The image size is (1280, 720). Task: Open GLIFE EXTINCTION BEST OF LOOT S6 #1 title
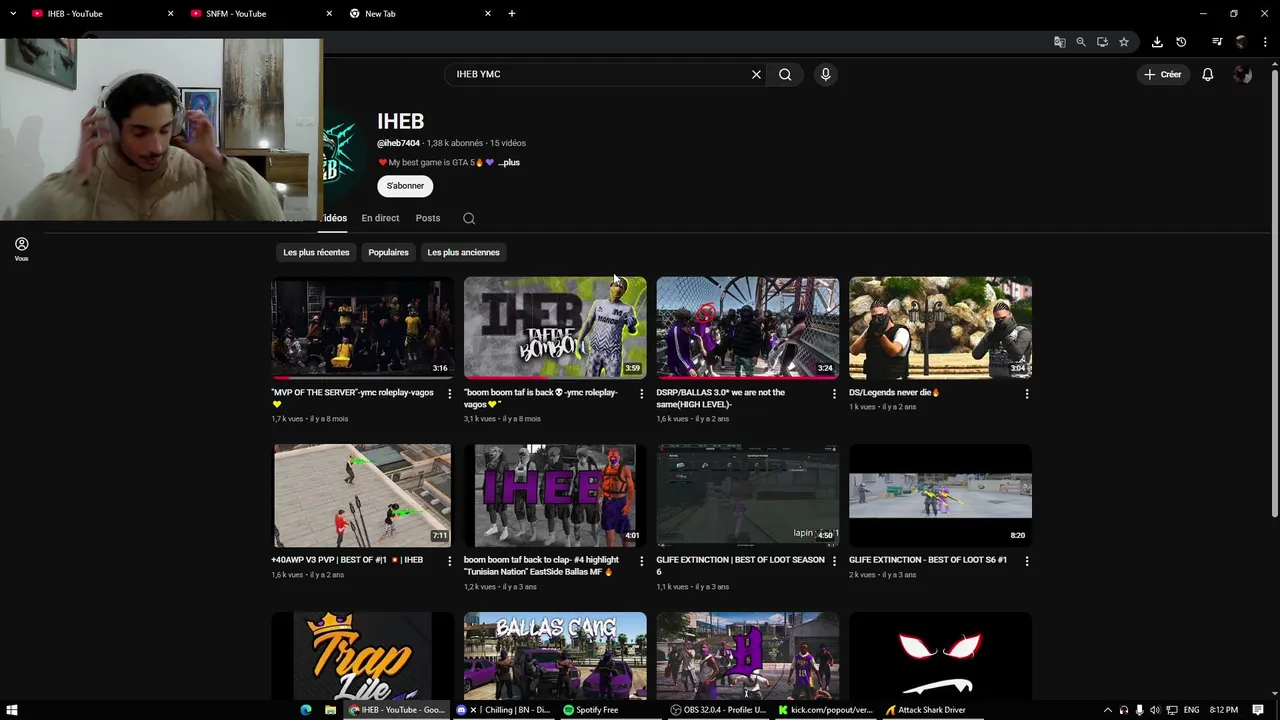928,560
